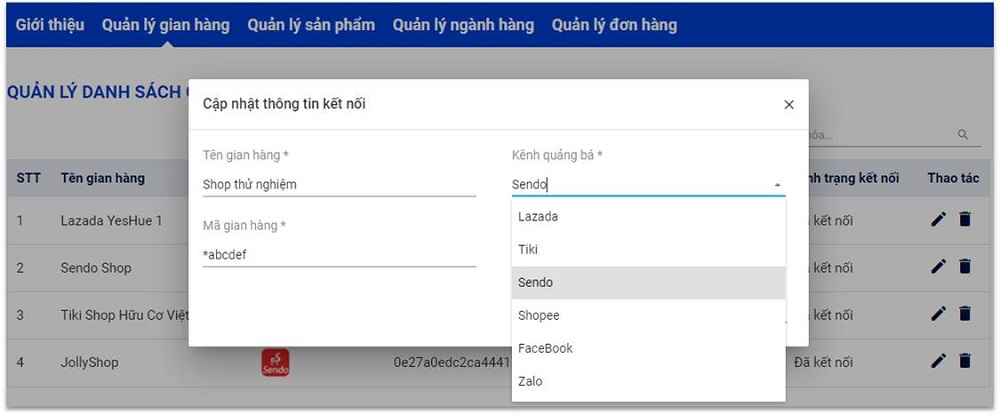Click the Kênh quảng bá combo field

point(649,185)
